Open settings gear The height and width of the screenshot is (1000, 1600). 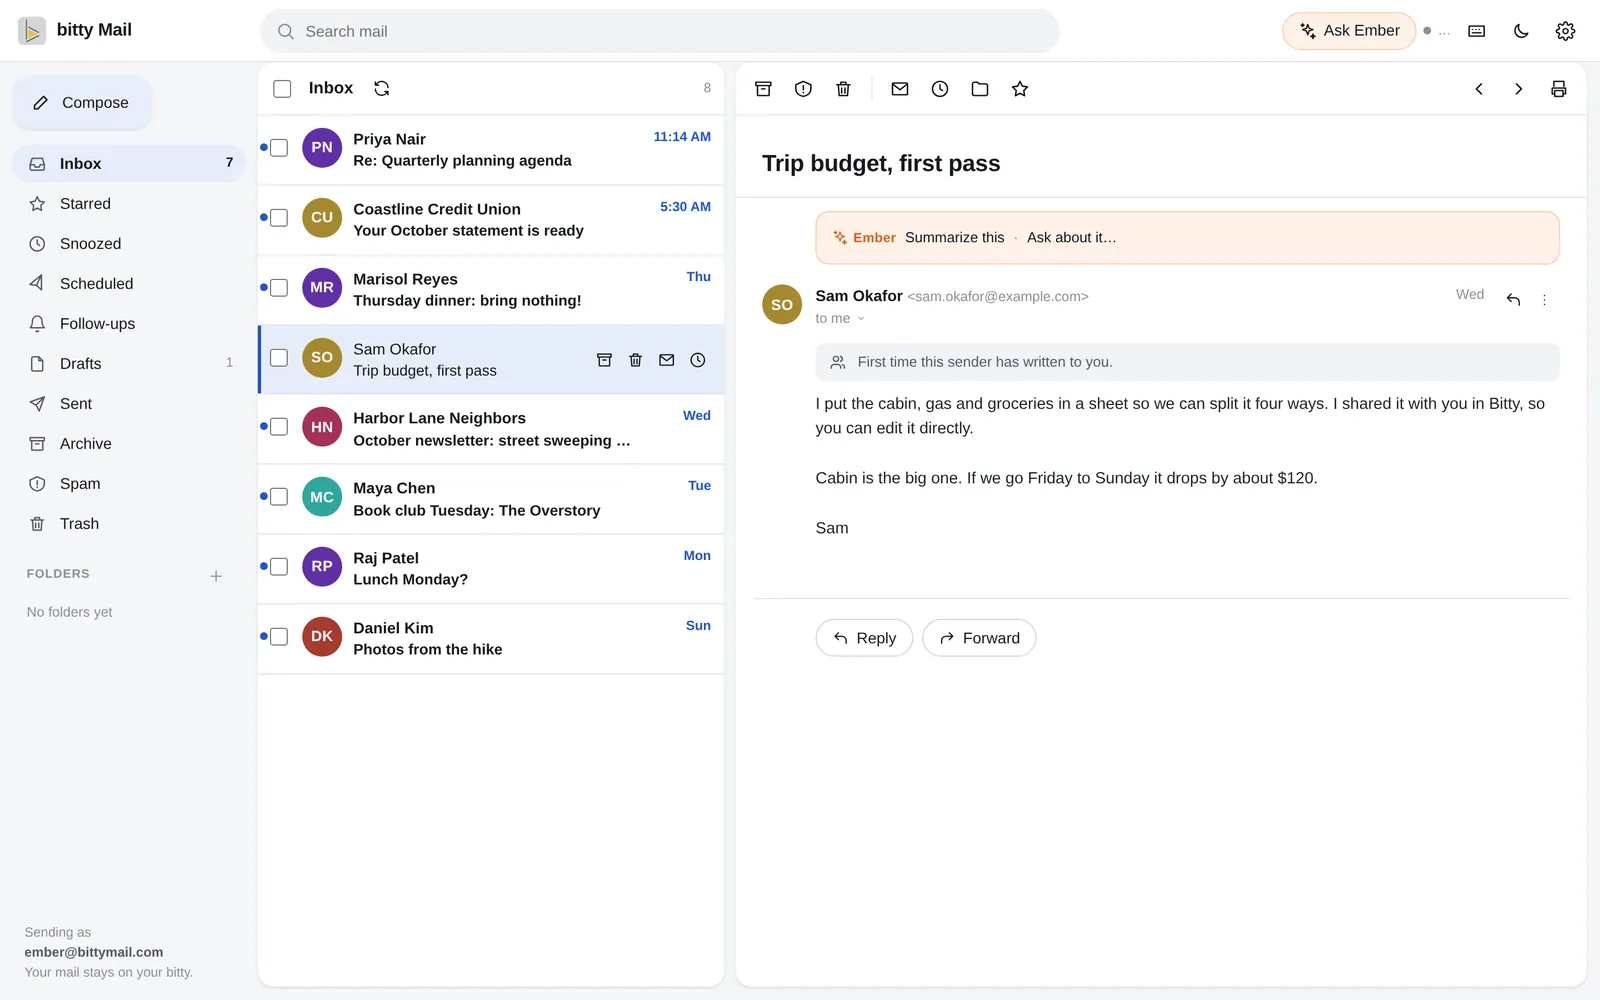pos(1565,31)
